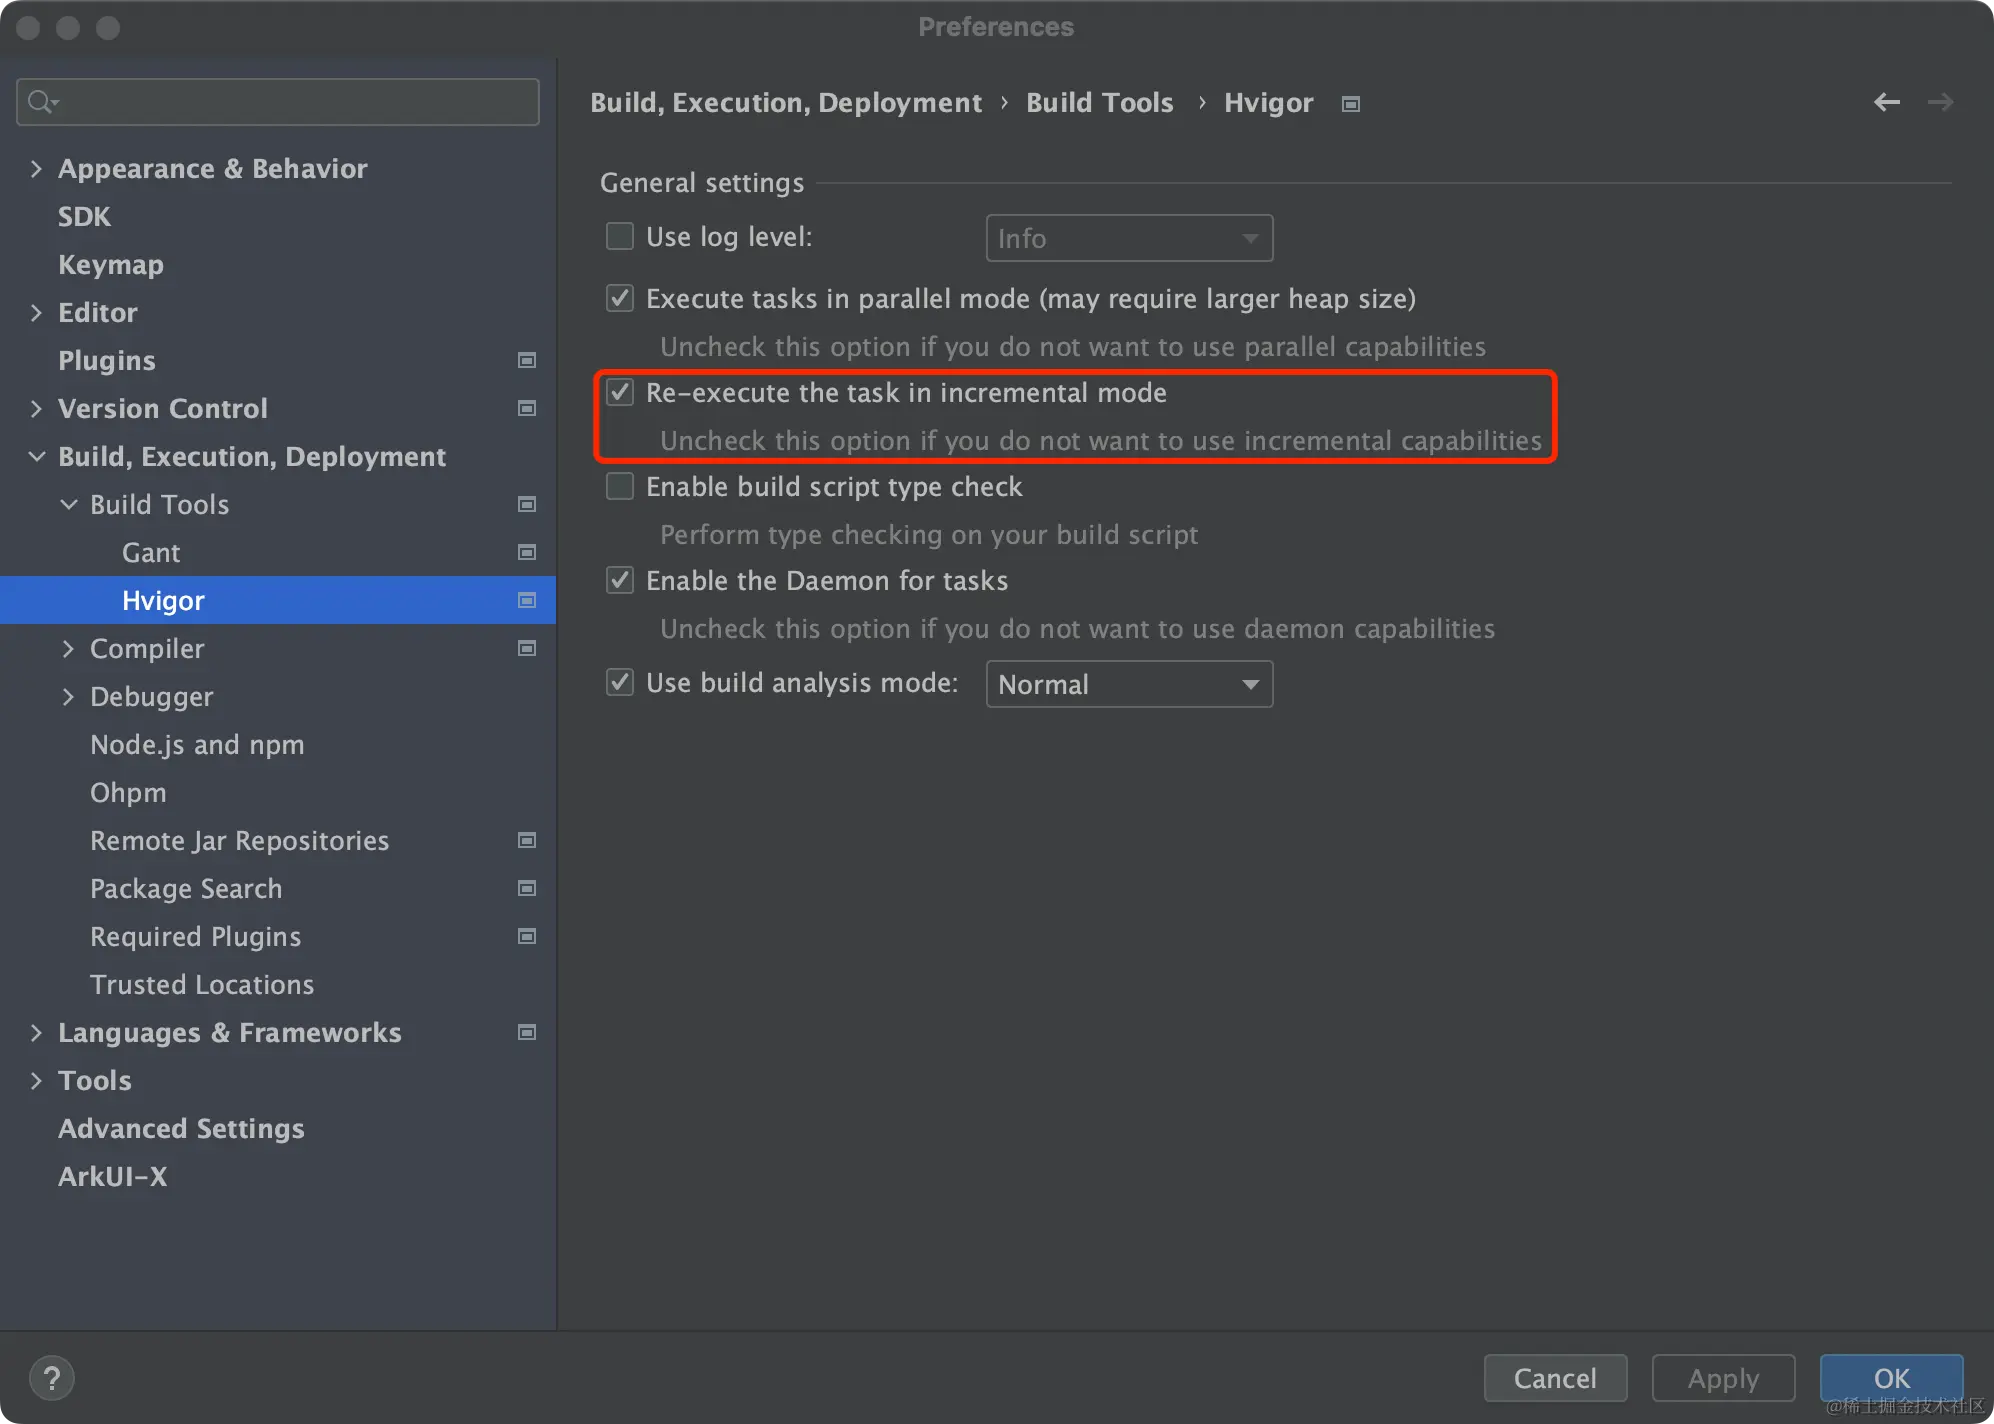Click the settings search field

(290, 102)
